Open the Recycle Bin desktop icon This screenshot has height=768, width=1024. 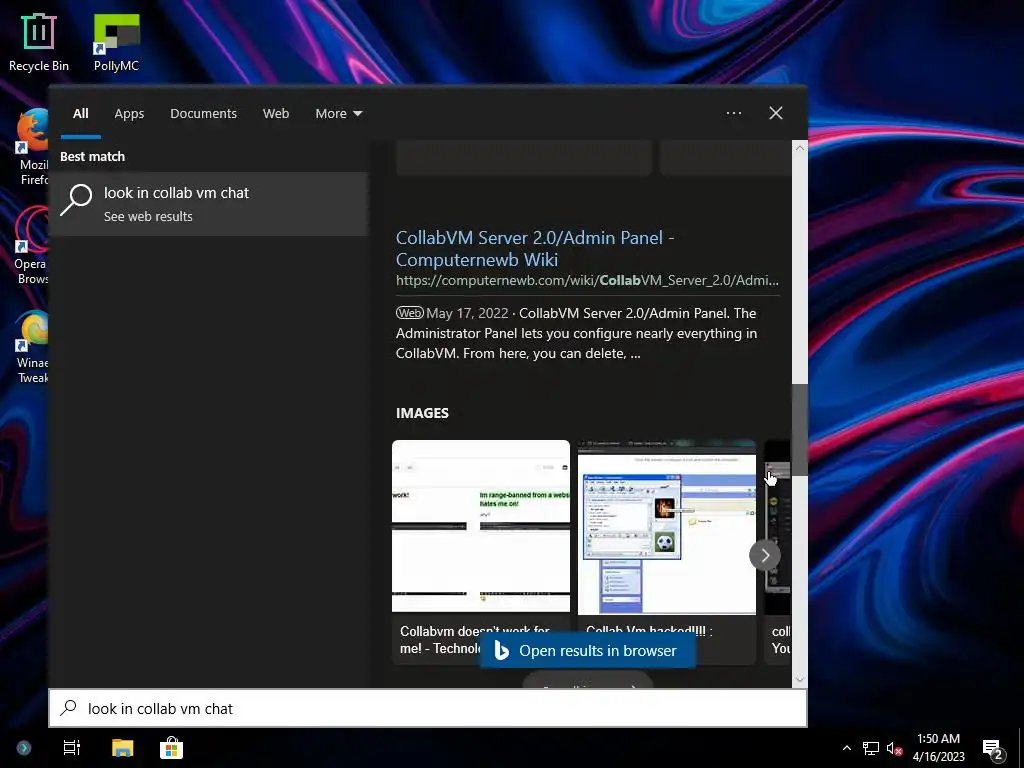(39, 42)
